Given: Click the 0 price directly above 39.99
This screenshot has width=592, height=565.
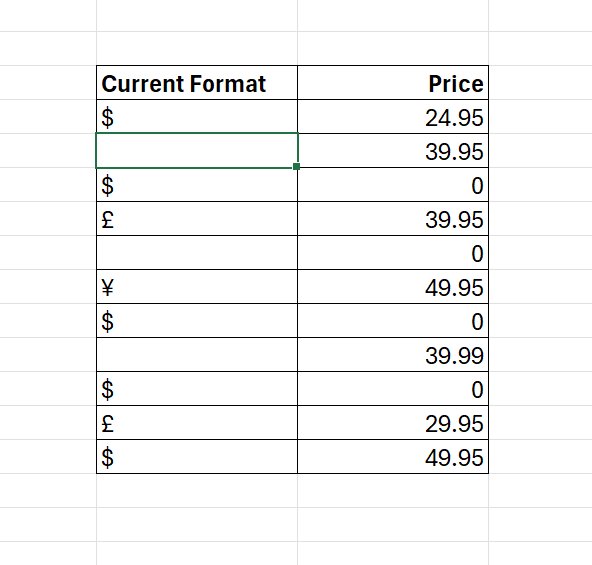Looking at the screenshot, I should coord(393,321).
